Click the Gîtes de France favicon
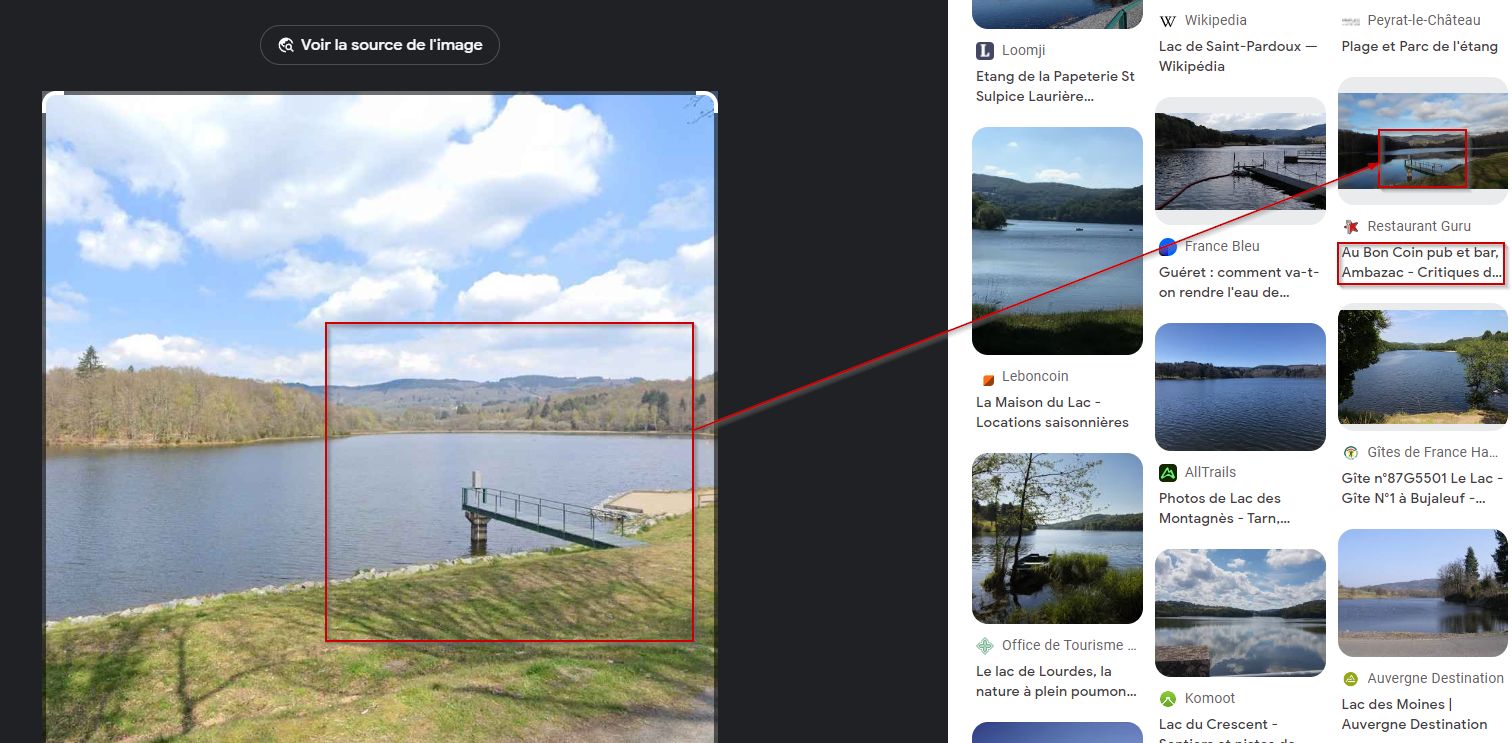The width and height of the screenshot is (1512, 743). (1351, 452)
